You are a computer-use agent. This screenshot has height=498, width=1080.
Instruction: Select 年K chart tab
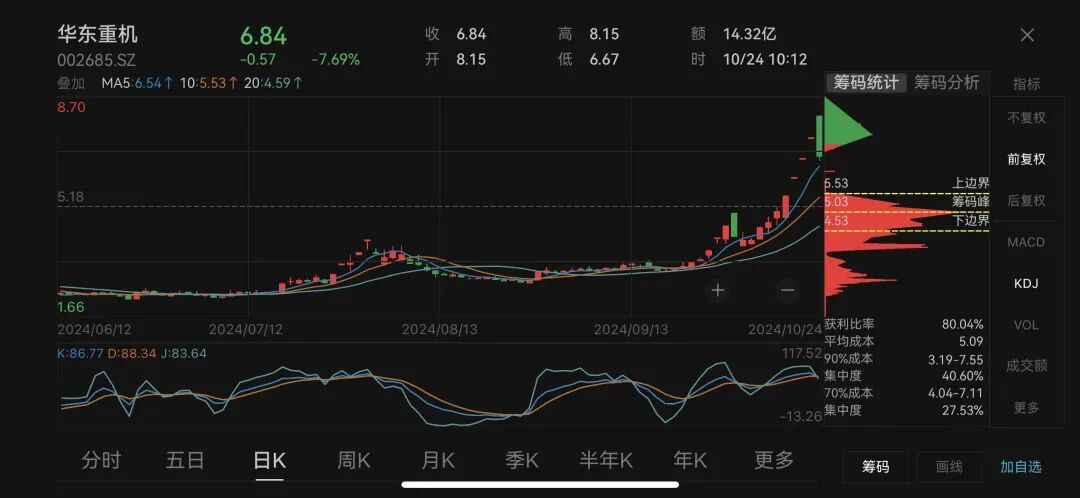click(x=690, y=460)
